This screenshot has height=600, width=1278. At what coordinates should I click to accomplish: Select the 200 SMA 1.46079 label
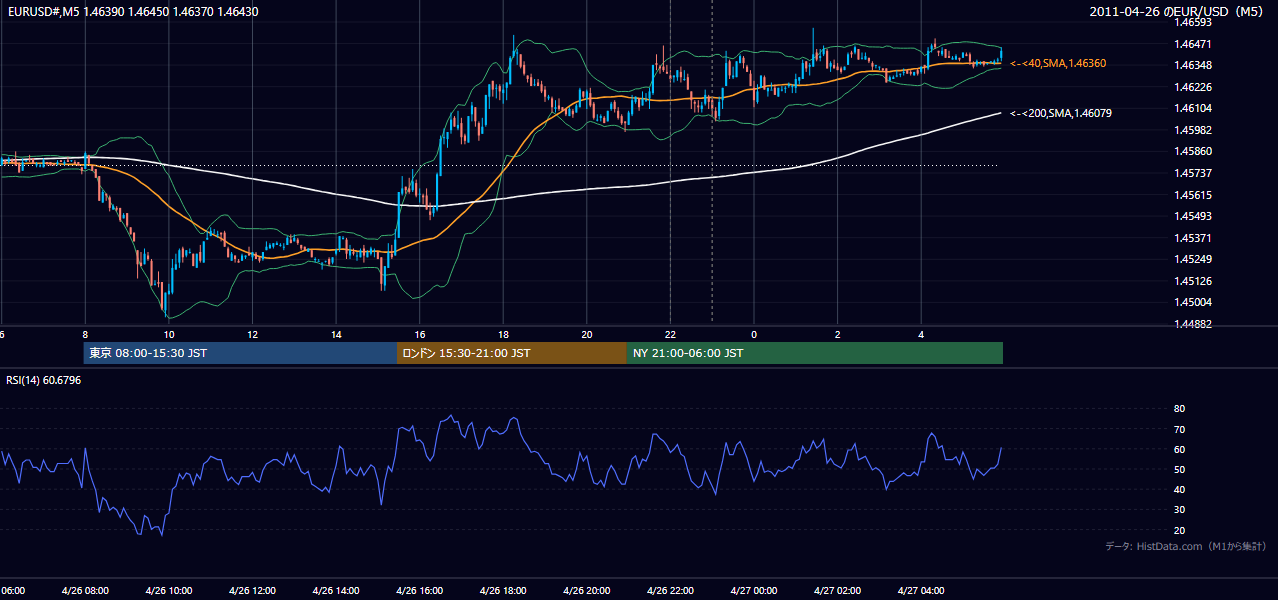(x=1061, y=113)
